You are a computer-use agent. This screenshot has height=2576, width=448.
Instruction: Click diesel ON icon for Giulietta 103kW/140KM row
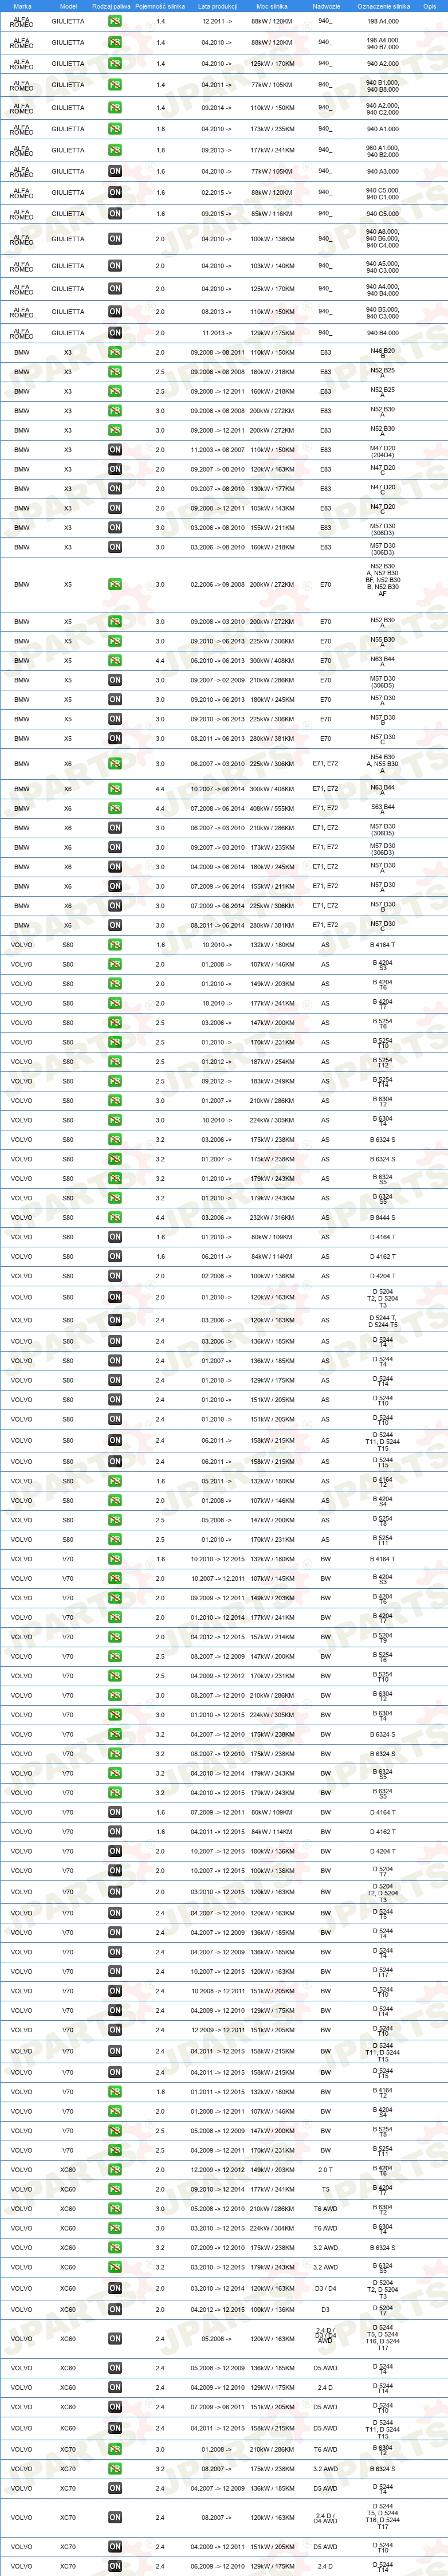(115, 266)
